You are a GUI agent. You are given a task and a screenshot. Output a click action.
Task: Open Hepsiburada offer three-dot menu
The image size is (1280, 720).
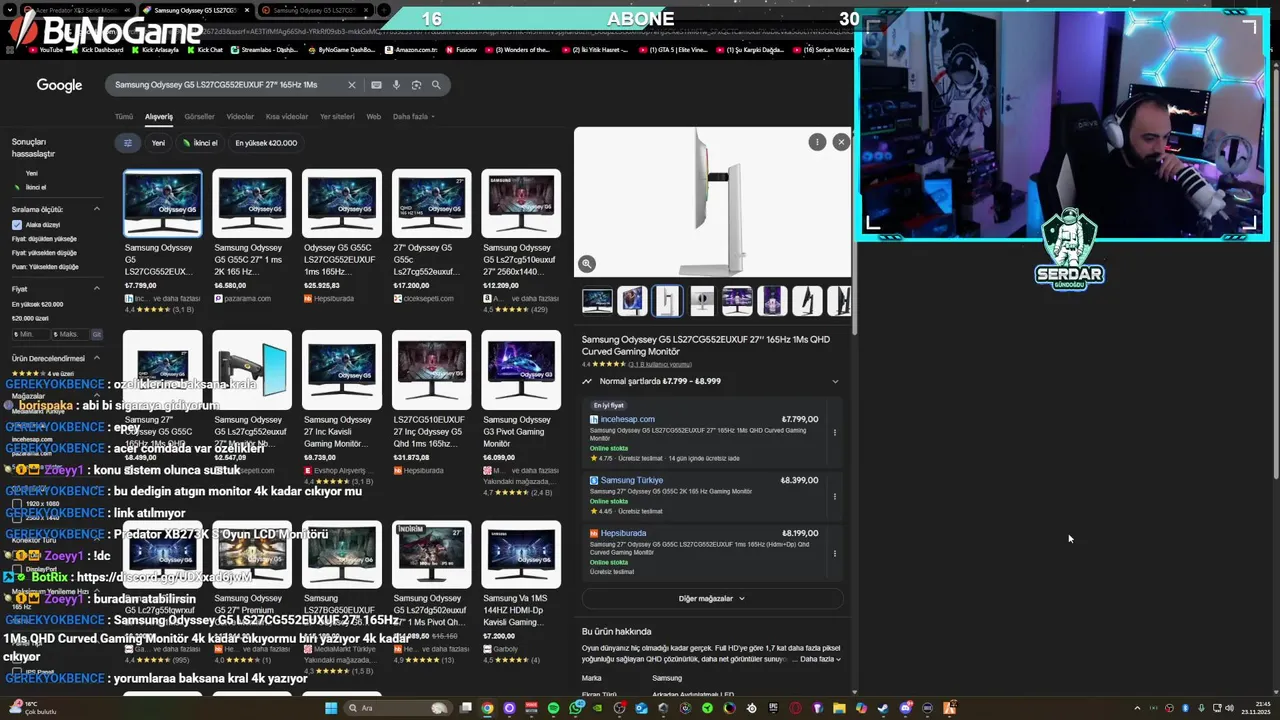[x=835, y=553]
